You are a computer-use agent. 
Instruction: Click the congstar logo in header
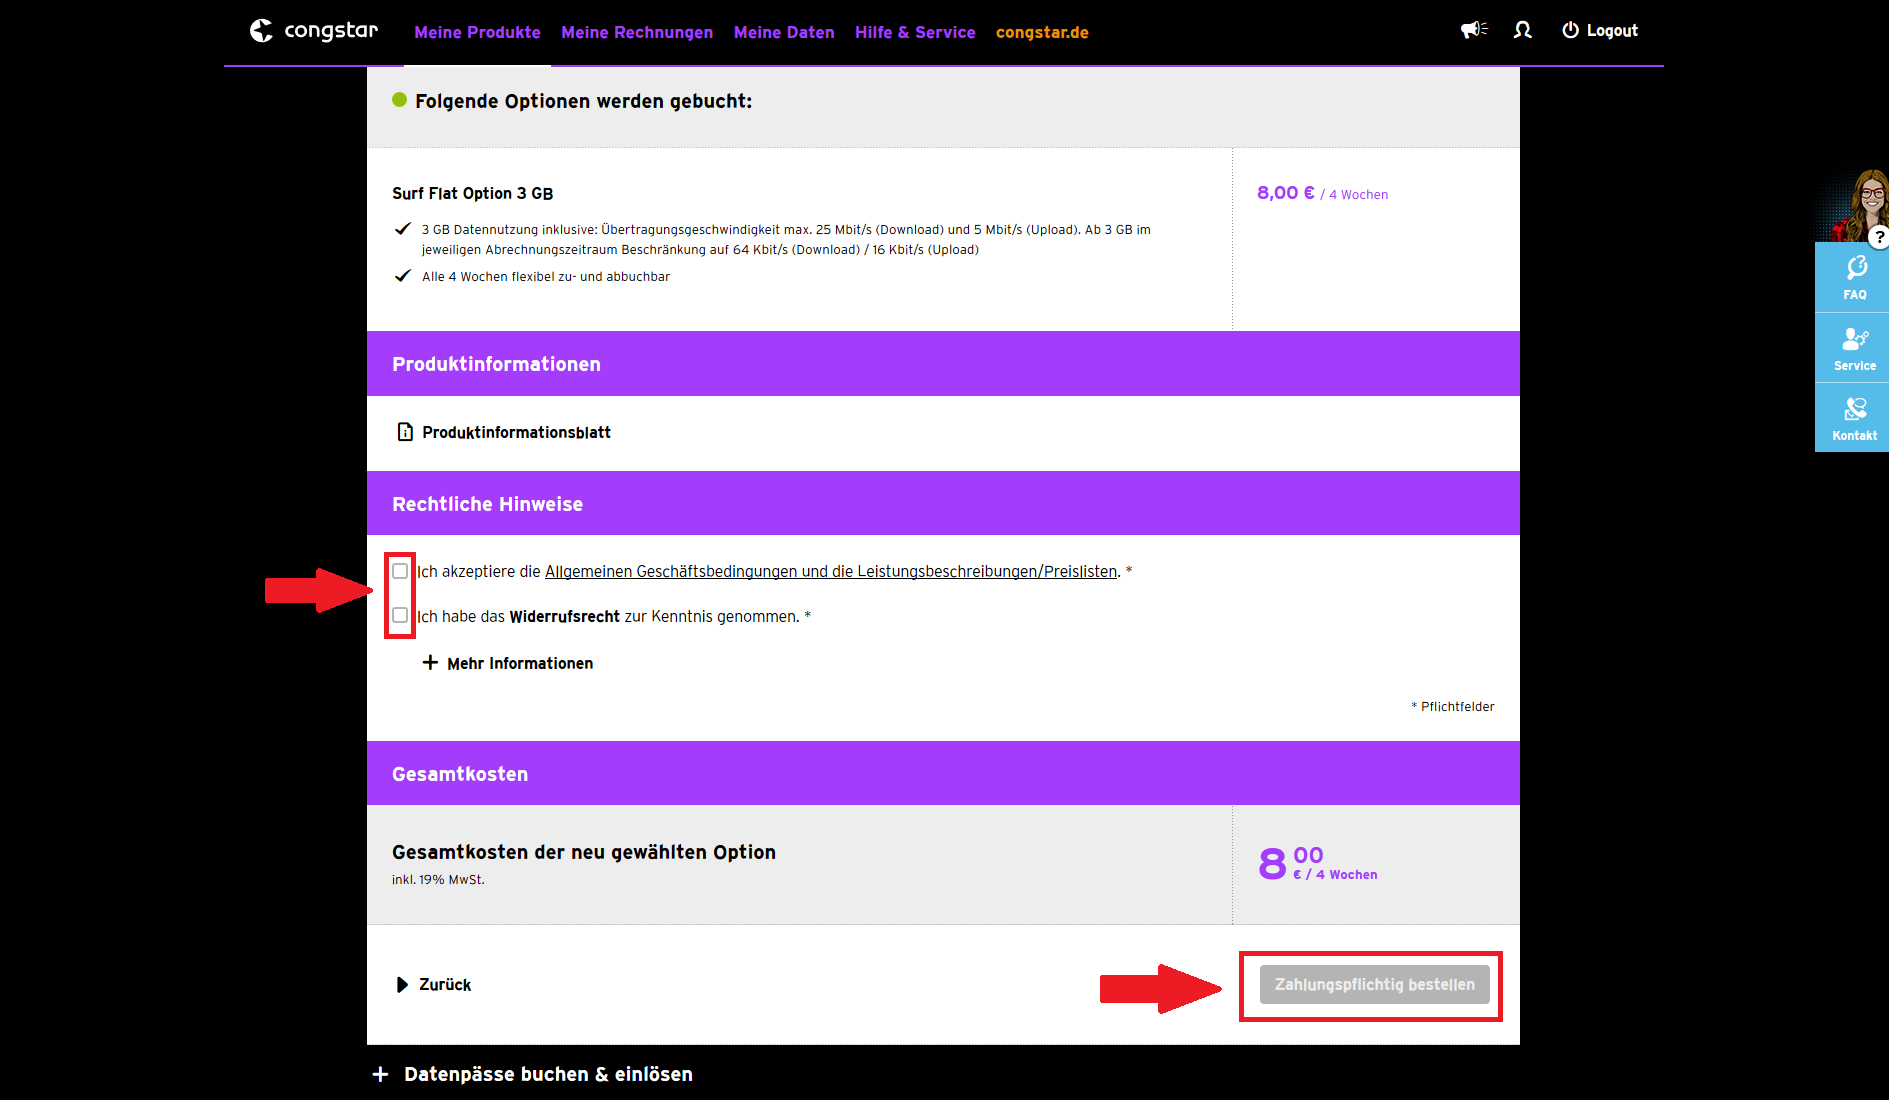click(313, 31)
